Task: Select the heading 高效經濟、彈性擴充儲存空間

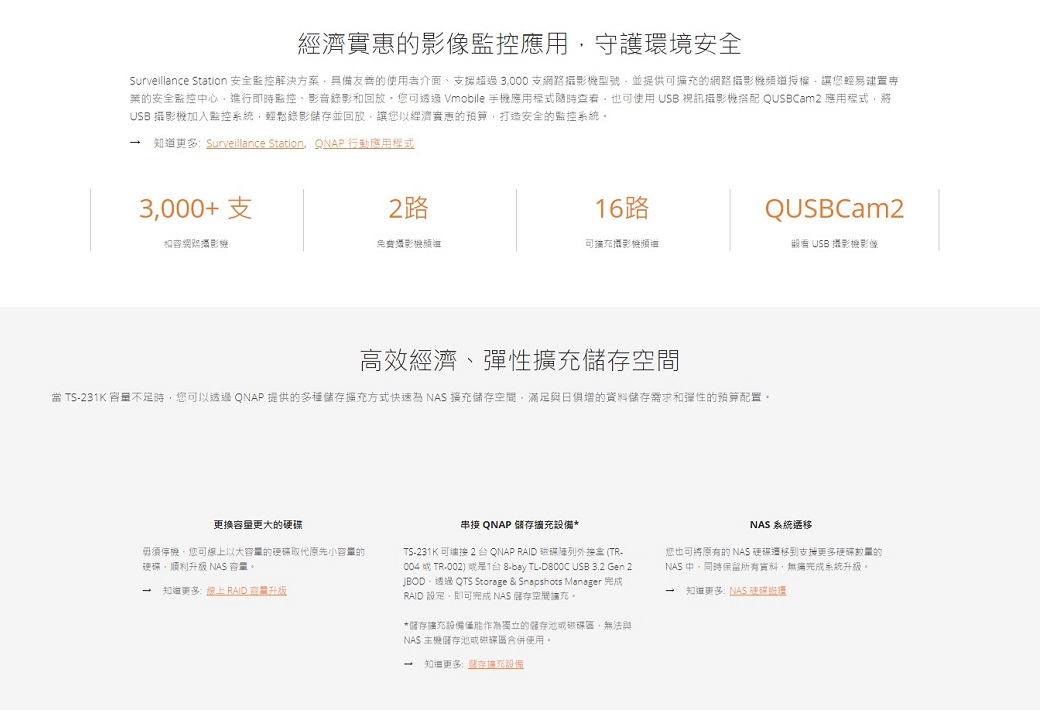Action: [519, 360]
